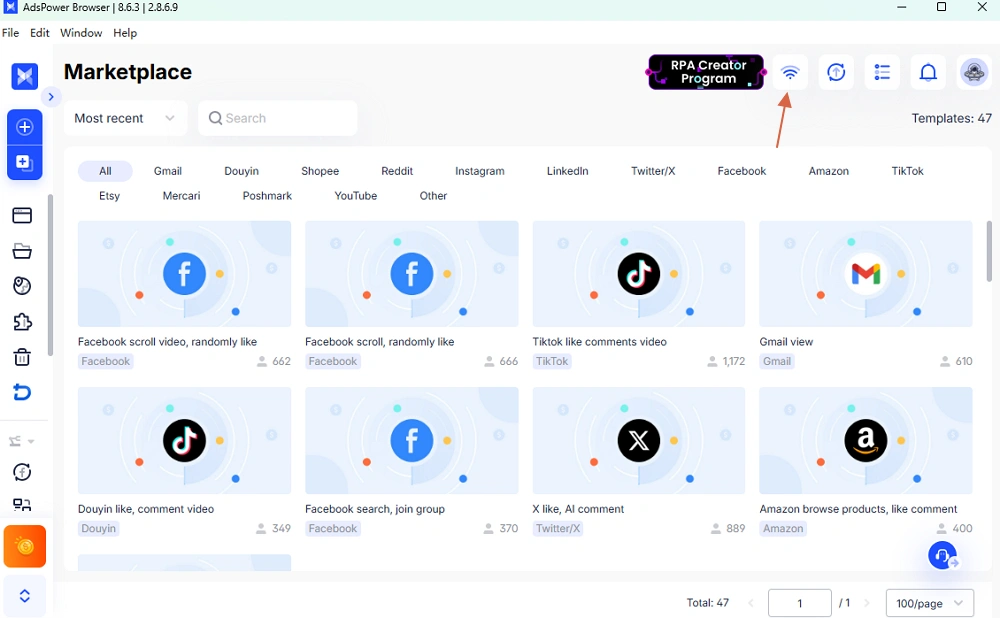1000x618 pixels.
Task: Select the Facebook category filter tab
Action: [x=742, y=171]
